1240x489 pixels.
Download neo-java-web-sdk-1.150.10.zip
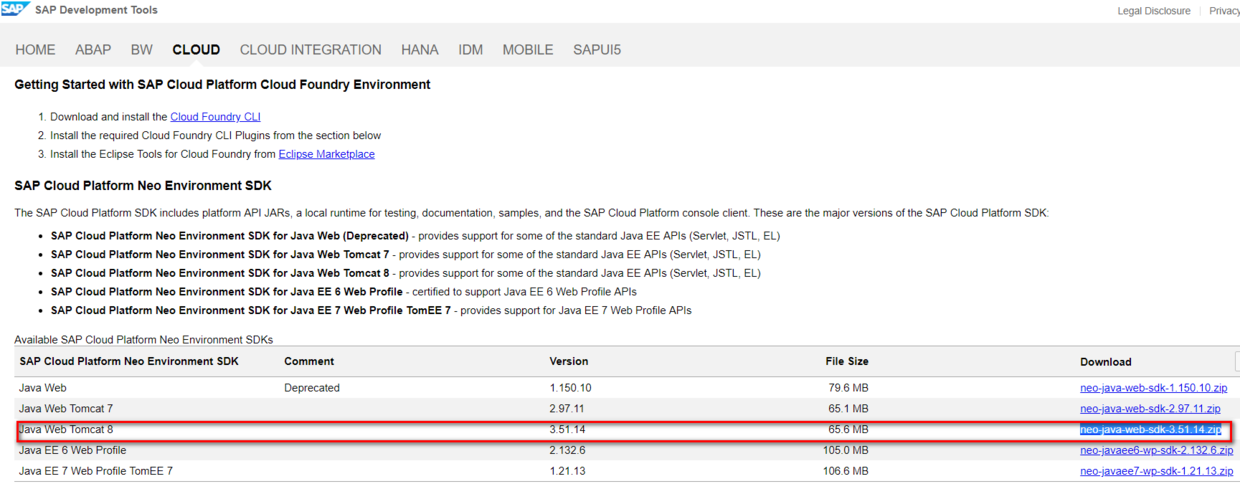click(1154, 388)
